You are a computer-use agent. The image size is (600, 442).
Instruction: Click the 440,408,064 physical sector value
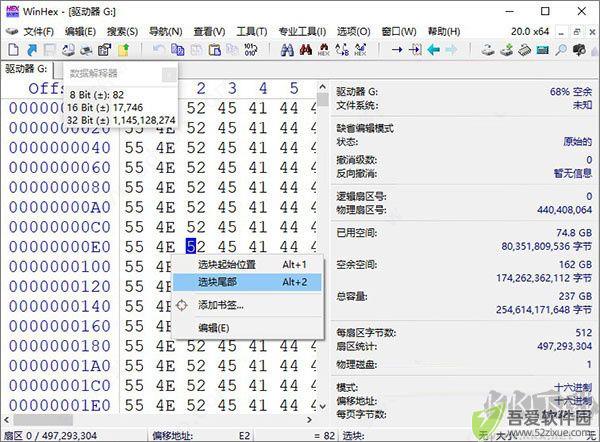coord(564,210)
